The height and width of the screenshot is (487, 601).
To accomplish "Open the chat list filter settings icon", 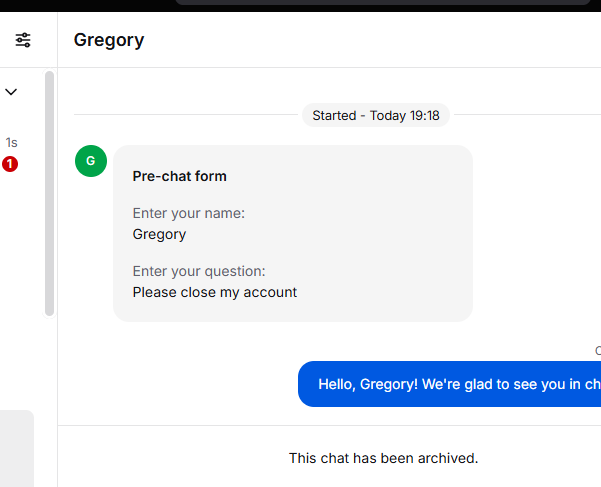I will [x=23, y=40].
